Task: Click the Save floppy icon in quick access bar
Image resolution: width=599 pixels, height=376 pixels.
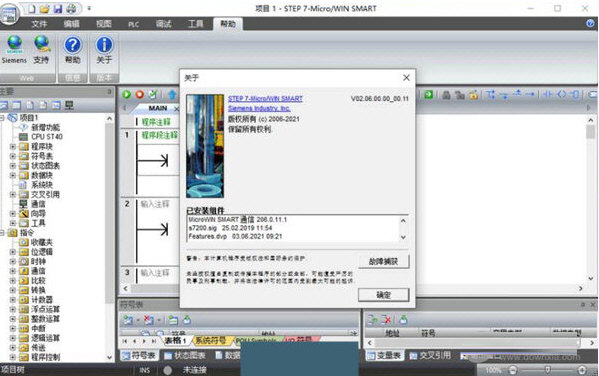Action: pos(58,8)
